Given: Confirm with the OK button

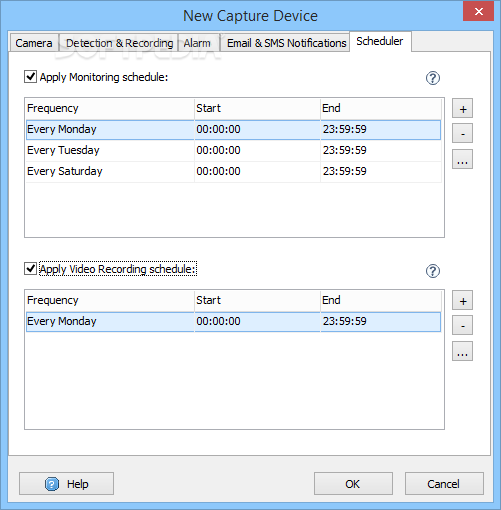Looking at the screenshot, I should tap(353, 483).
